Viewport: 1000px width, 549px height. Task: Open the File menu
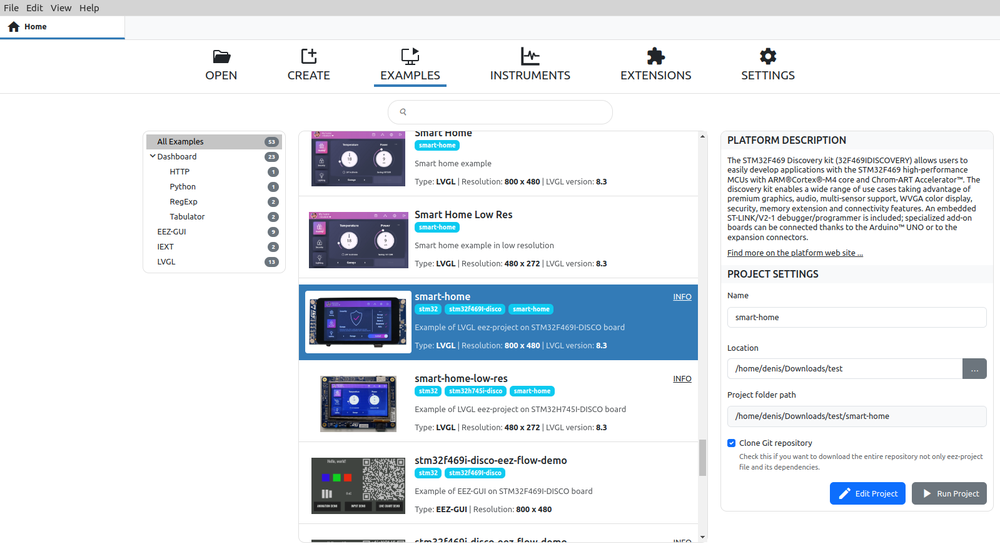click(11, 8)
